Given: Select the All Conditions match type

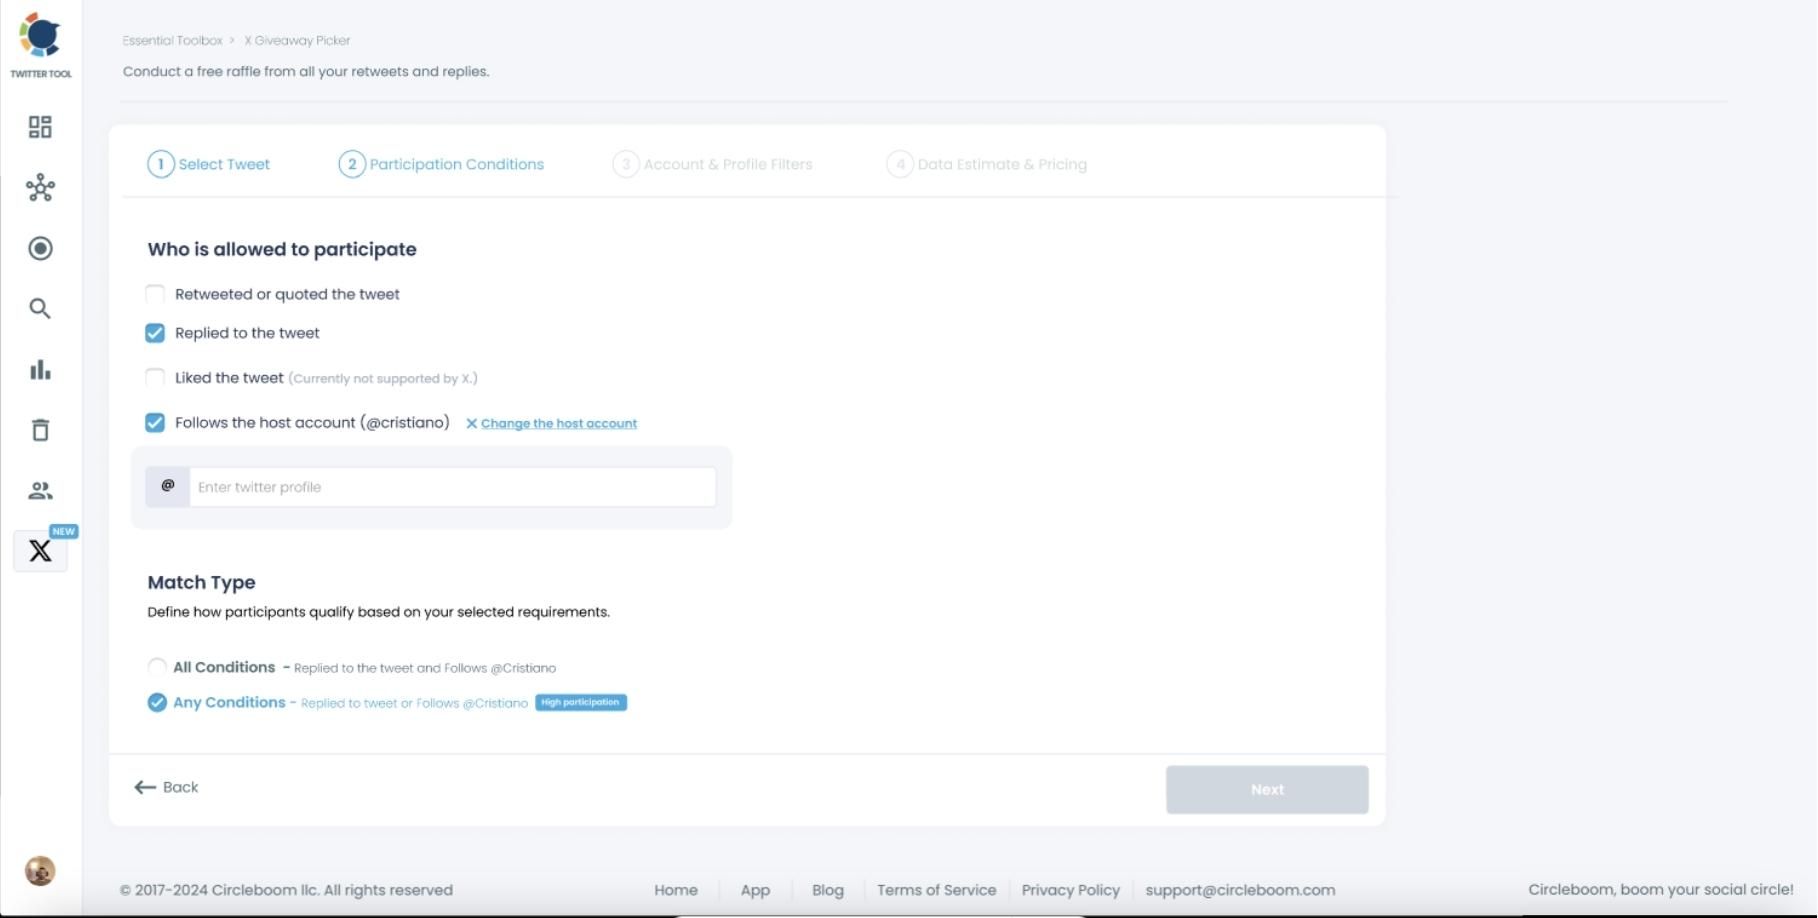Looking at the screenshot, I should click(x=157, y=667).
